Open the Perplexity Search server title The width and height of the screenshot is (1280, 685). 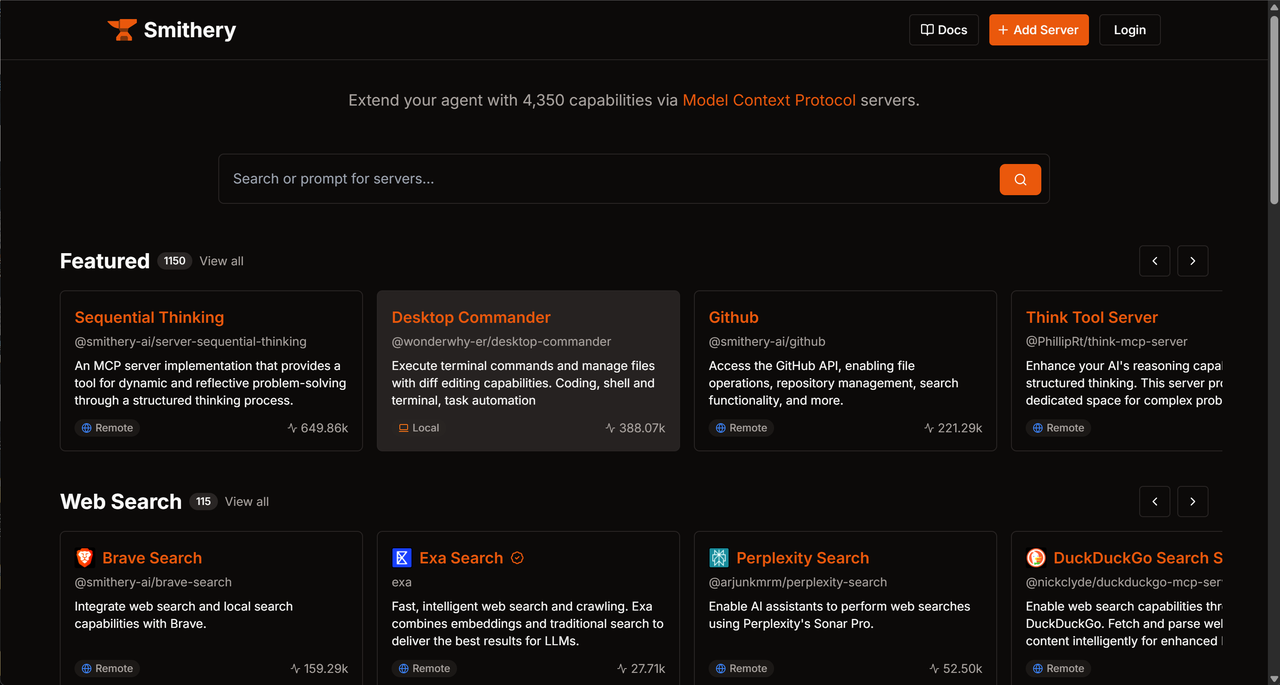[803, 558]
